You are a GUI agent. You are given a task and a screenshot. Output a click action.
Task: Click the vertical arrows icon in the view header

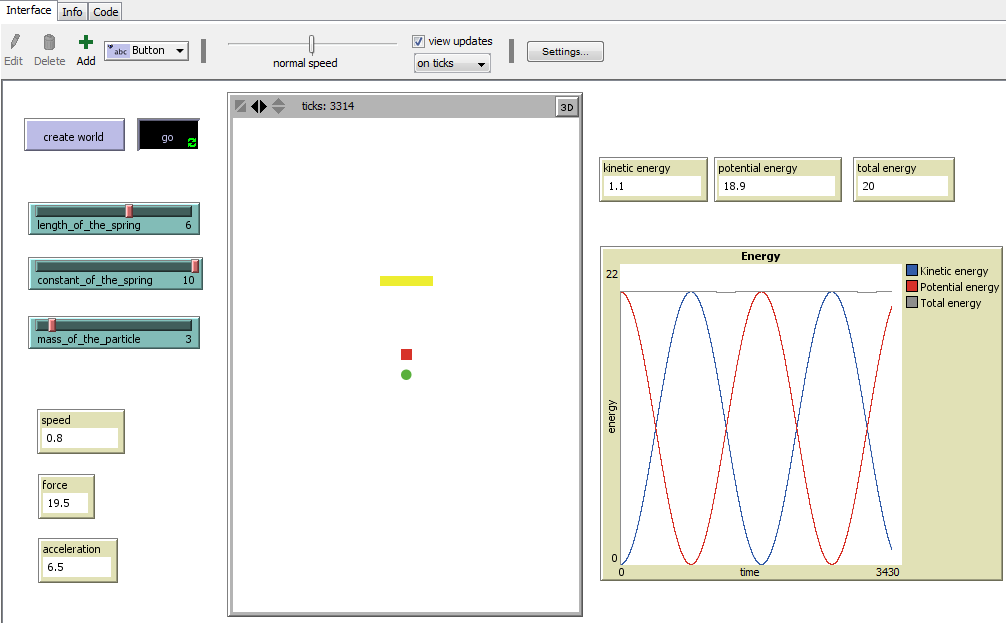pos(277,106)
